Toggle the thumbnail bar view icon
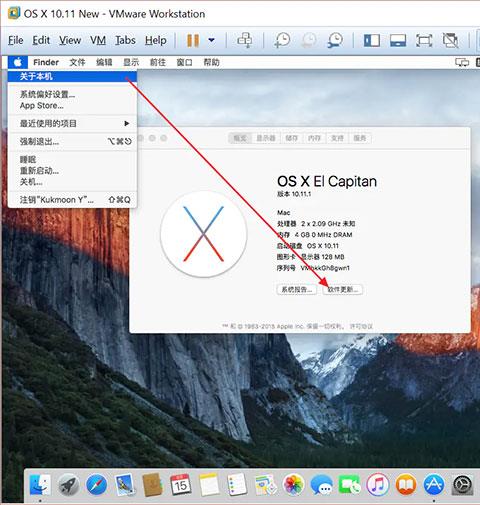The width and height of the screenshot is (480, 505). coord(398,40)
